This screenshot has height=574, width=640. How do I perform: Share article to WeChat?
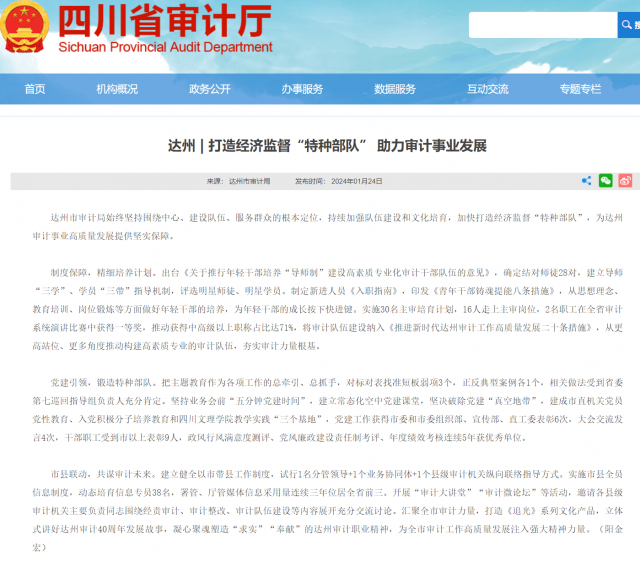(606, 181)
